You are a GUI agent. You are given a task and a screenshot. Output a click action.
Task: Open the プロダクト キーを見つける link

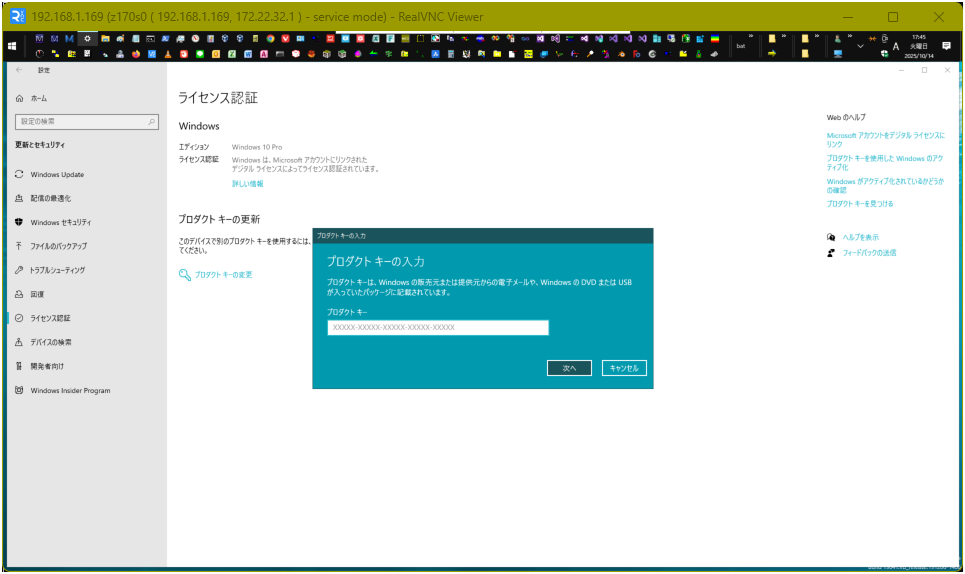[x=860, y=204]
